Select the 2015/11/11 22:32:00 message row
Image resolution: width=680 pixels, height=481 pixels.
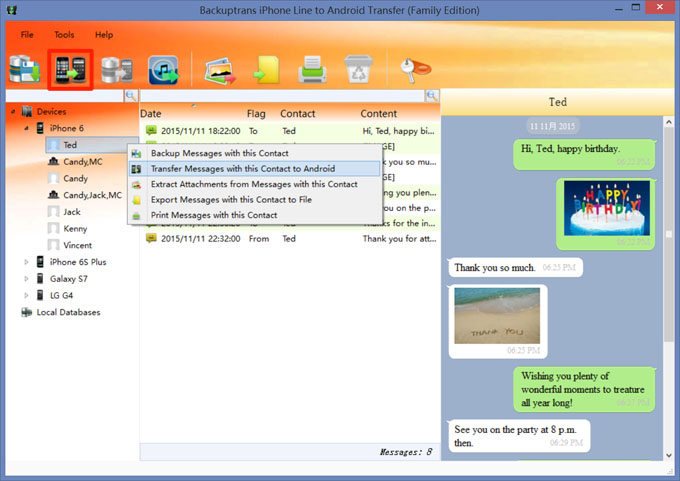(x=290, y=239)
